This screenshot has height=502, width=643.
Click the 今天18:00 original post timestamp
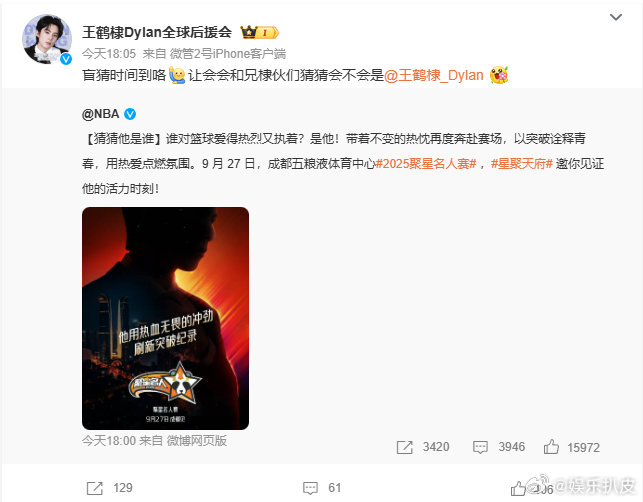(109, 441)
